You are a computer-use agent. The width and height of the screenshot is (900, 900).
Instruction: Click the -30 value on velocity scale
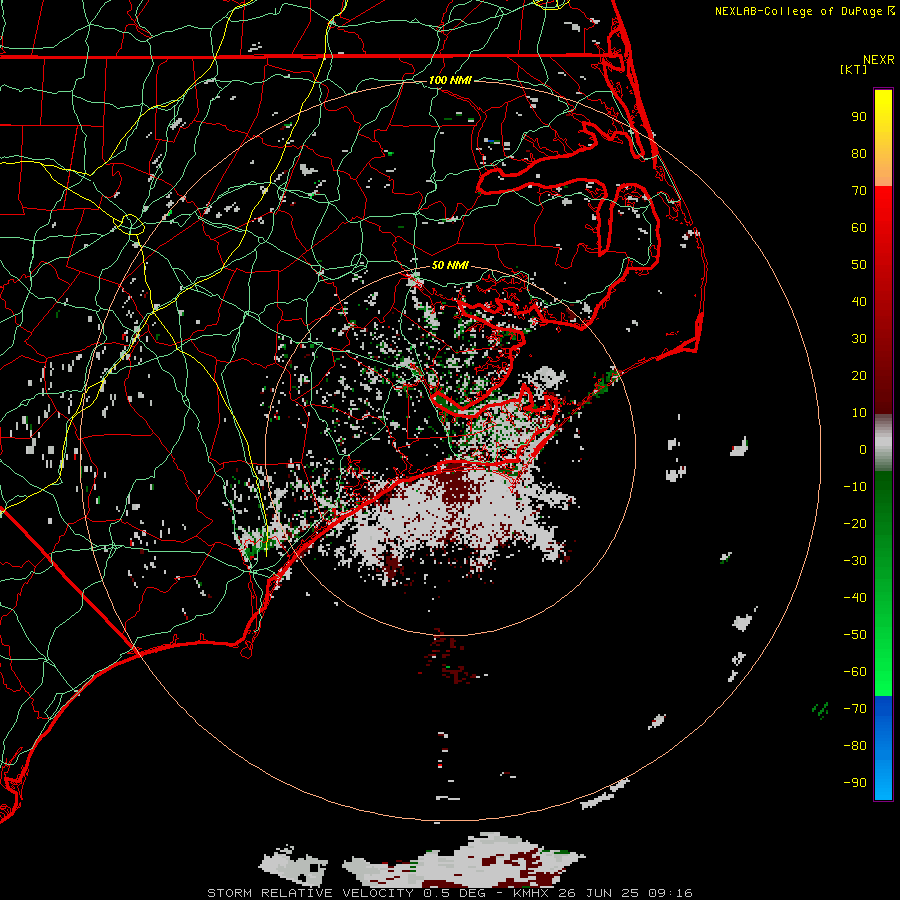click(x=855, y=561)
